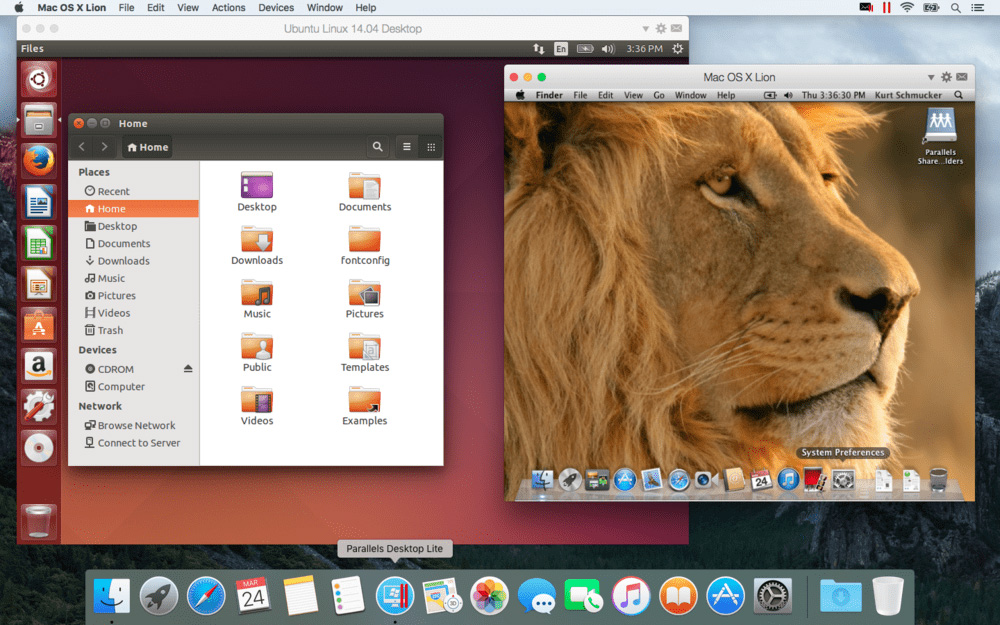
Task: Click the Amazon icon in Ubuntu launcher
Action: coord(38,365)
